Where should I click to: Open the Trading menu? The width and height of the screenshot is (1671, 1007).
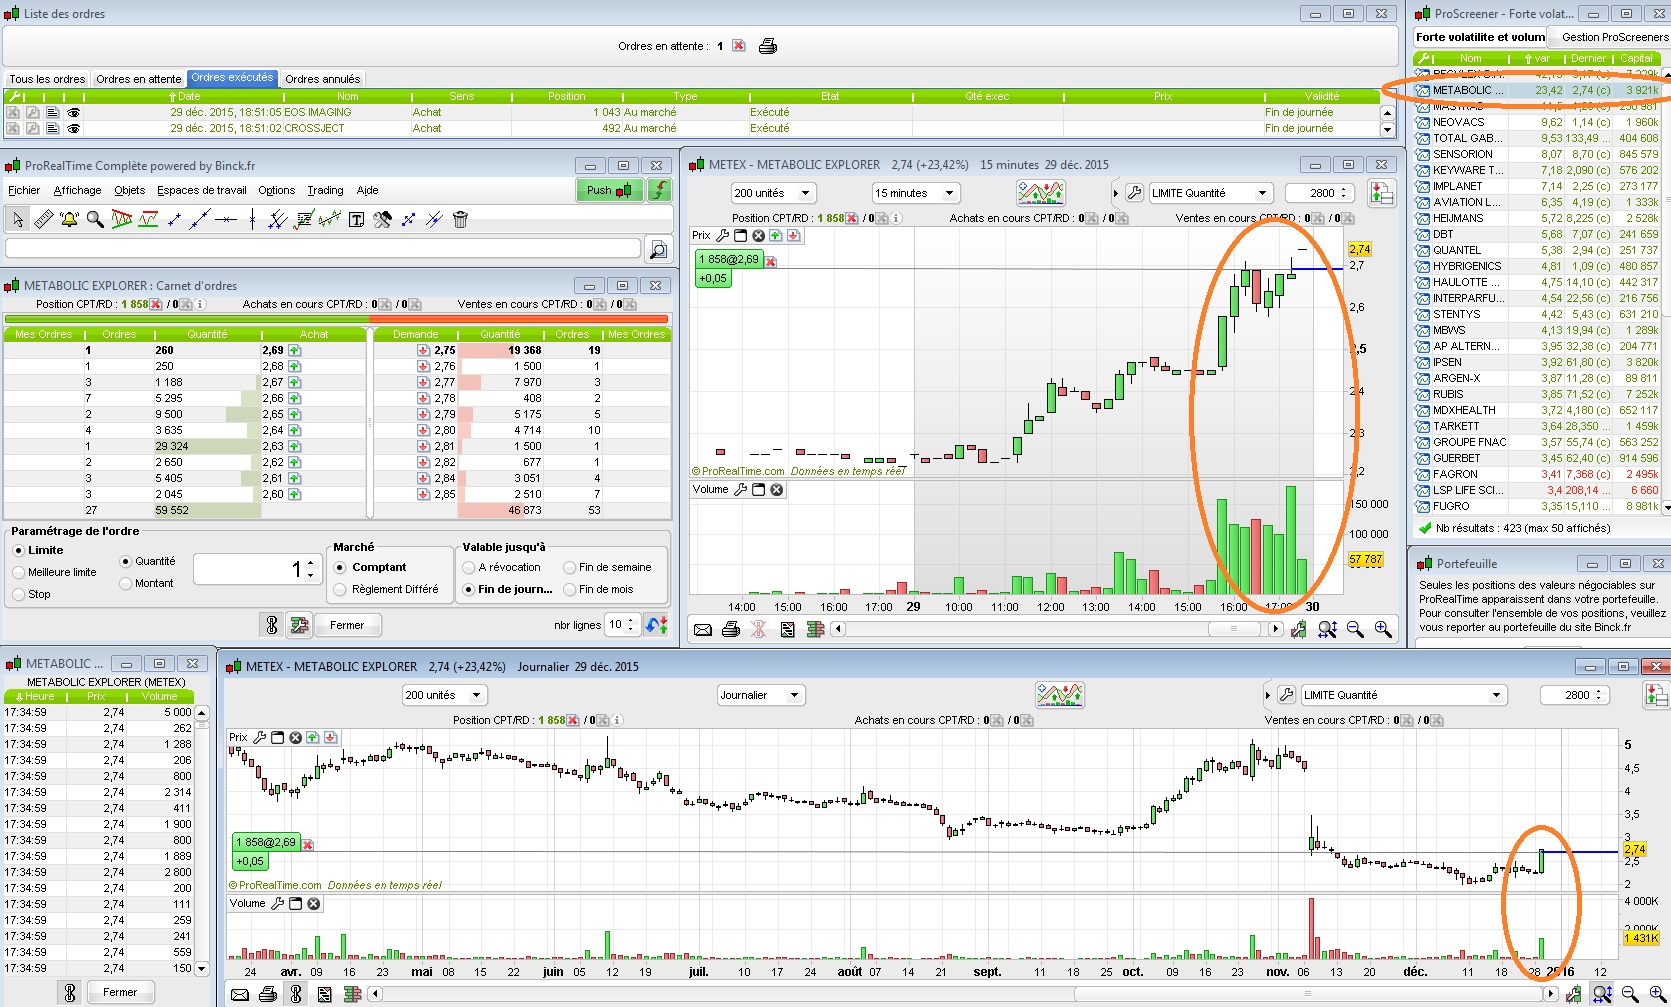pos(325,190)
